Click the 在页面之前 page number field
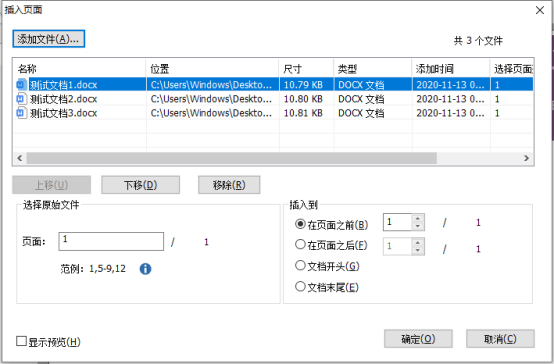The height and width of the screenshot is (364, 554). pos(397,222)
